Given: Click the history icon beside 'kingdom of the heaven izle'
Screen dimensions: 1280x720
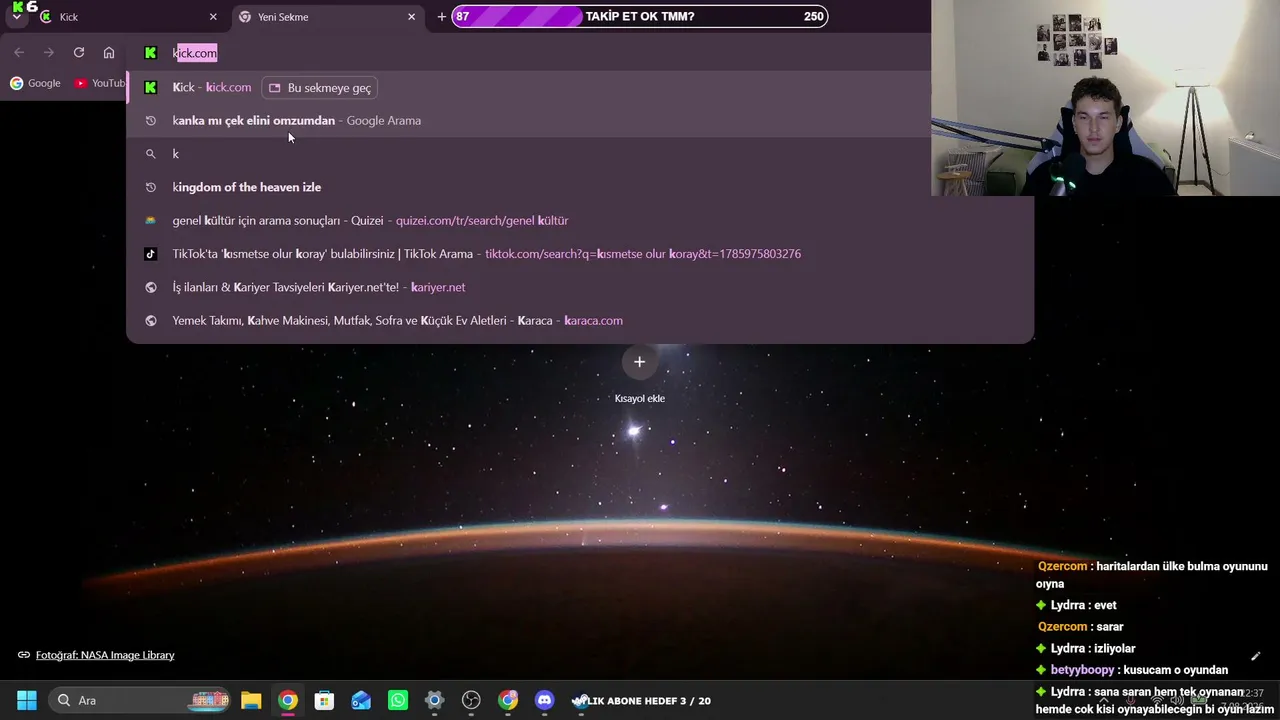Looking at the screenshot, I should click(x=151, y=187).
